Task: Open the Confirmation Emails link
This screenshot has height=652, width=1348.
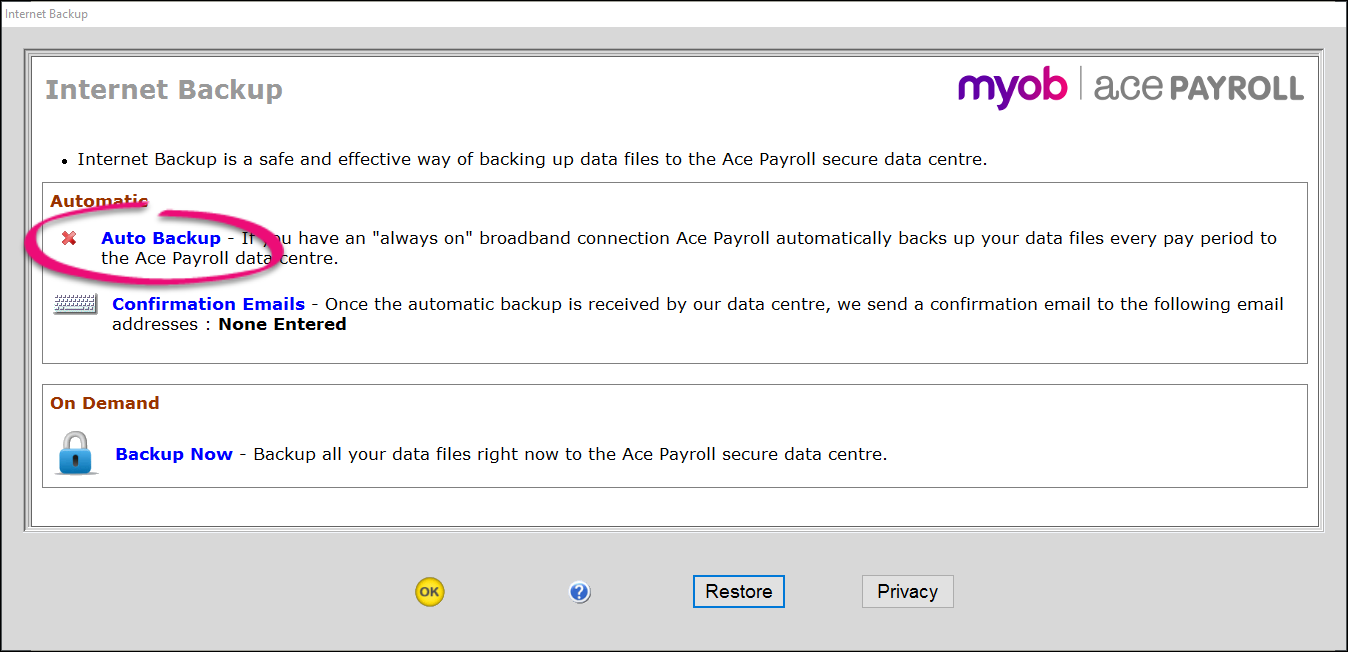Action: click(x=208, y=304)
